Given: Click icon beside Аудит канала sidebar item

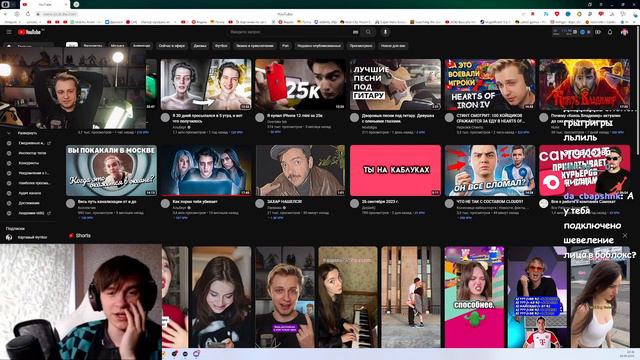Looking at the screenshot, I should click(x=9, y=193).
